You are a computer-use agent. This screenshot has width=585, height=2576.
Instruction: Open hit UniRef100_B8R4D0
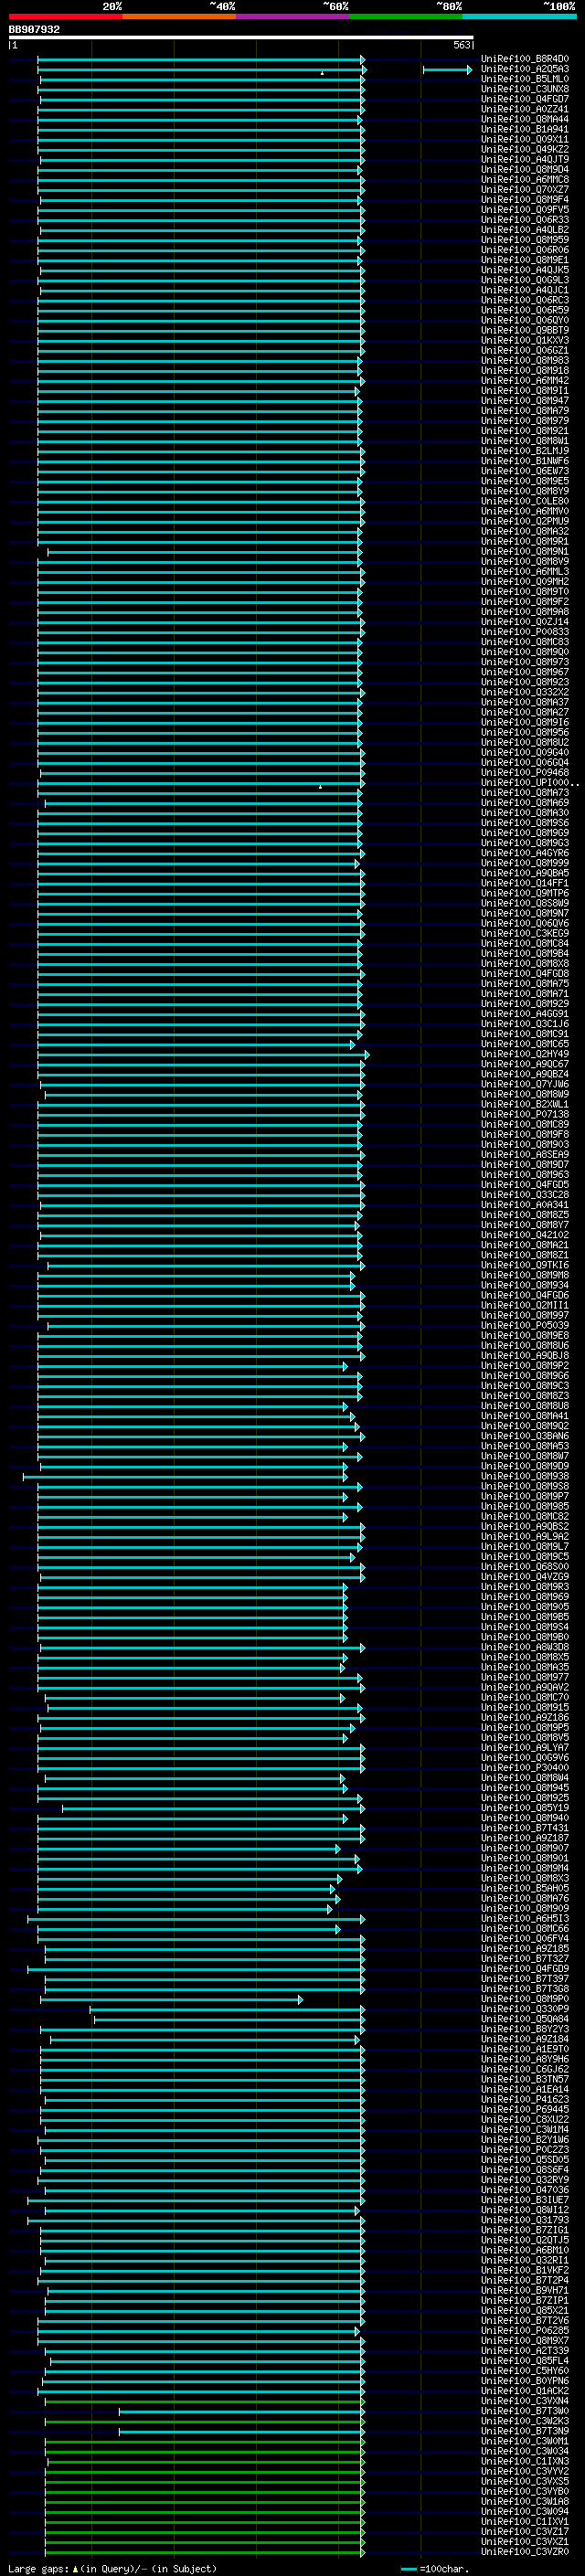[x=525, y=59]
